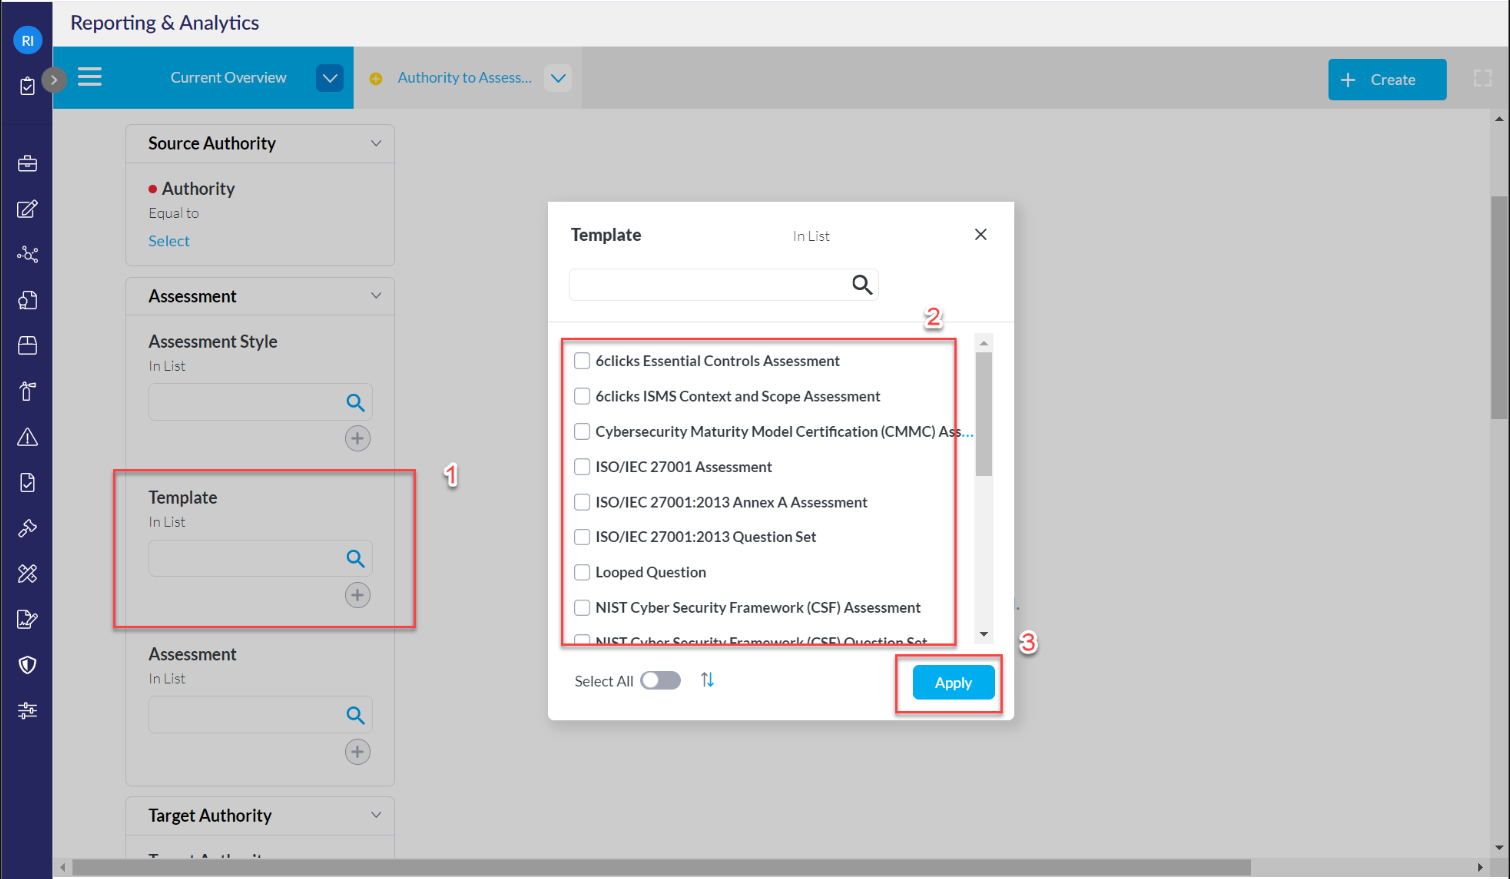1510x879 pixels.
Task: Click the Apply button in the Template dialog
Action: click(951, 682)
